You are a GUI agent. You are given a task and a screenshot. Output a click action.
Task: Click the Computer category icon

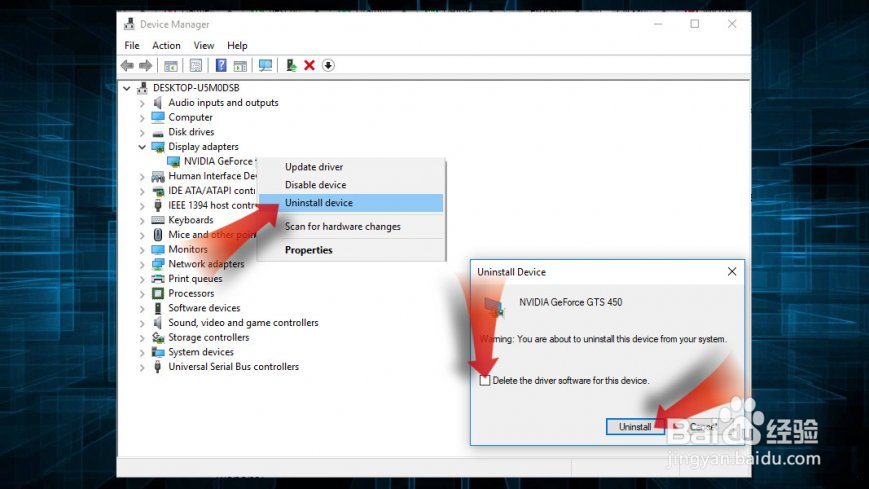pyautogui.click(x=158, y=117)
